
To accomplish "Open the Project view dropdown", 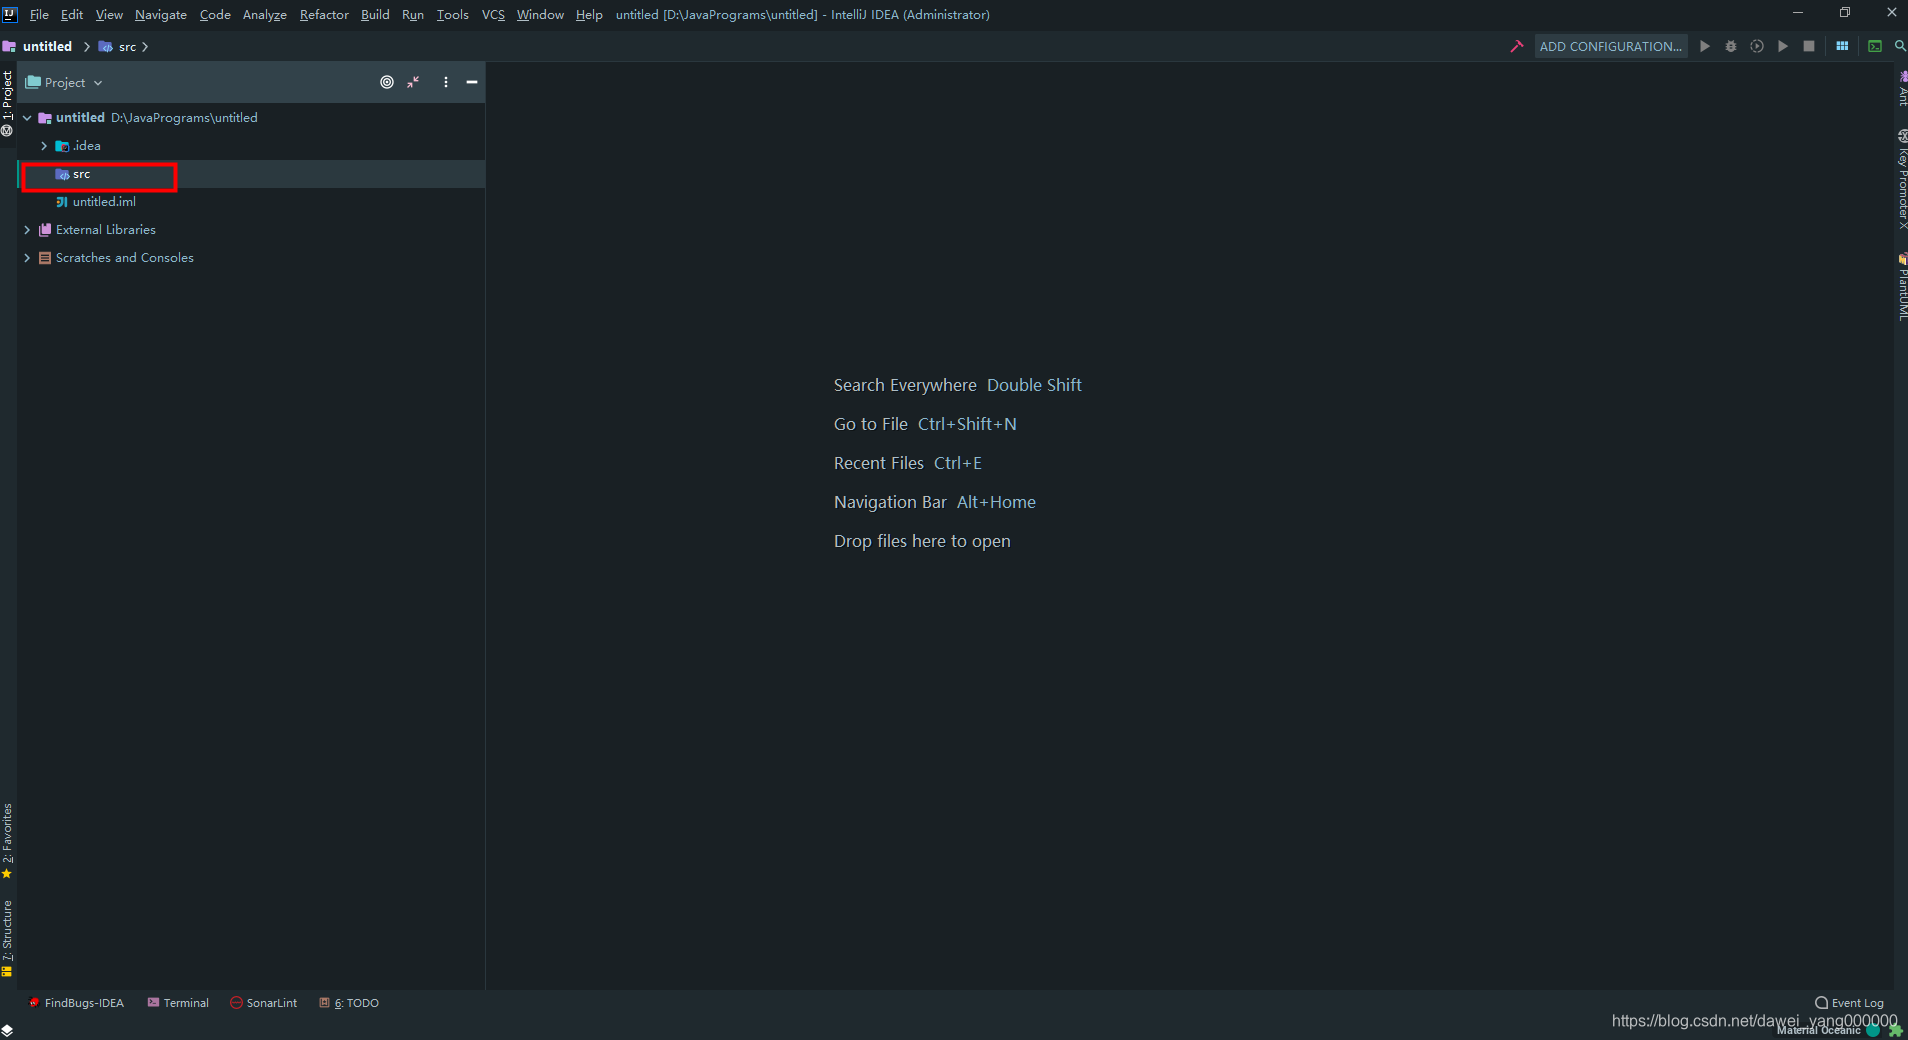I will click(x=64, y=82).
